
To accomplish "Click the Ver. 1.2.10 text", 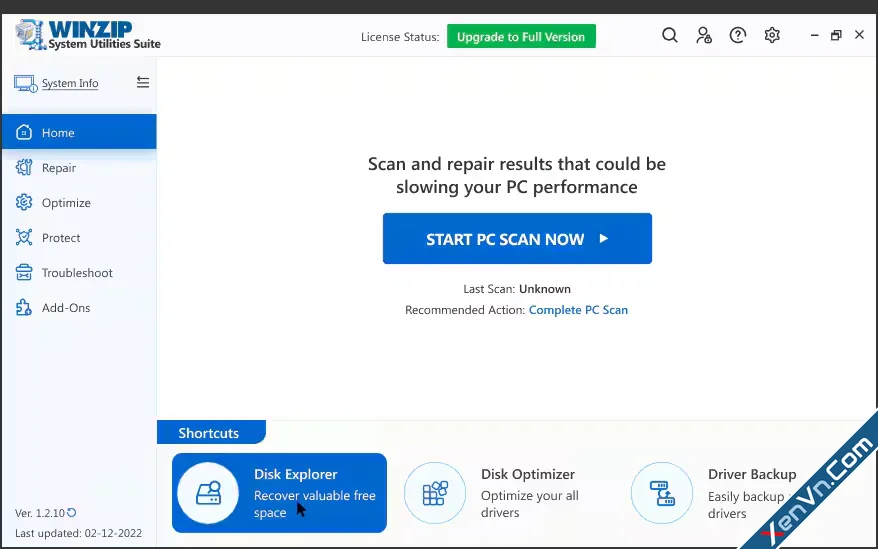I will 40,513.
